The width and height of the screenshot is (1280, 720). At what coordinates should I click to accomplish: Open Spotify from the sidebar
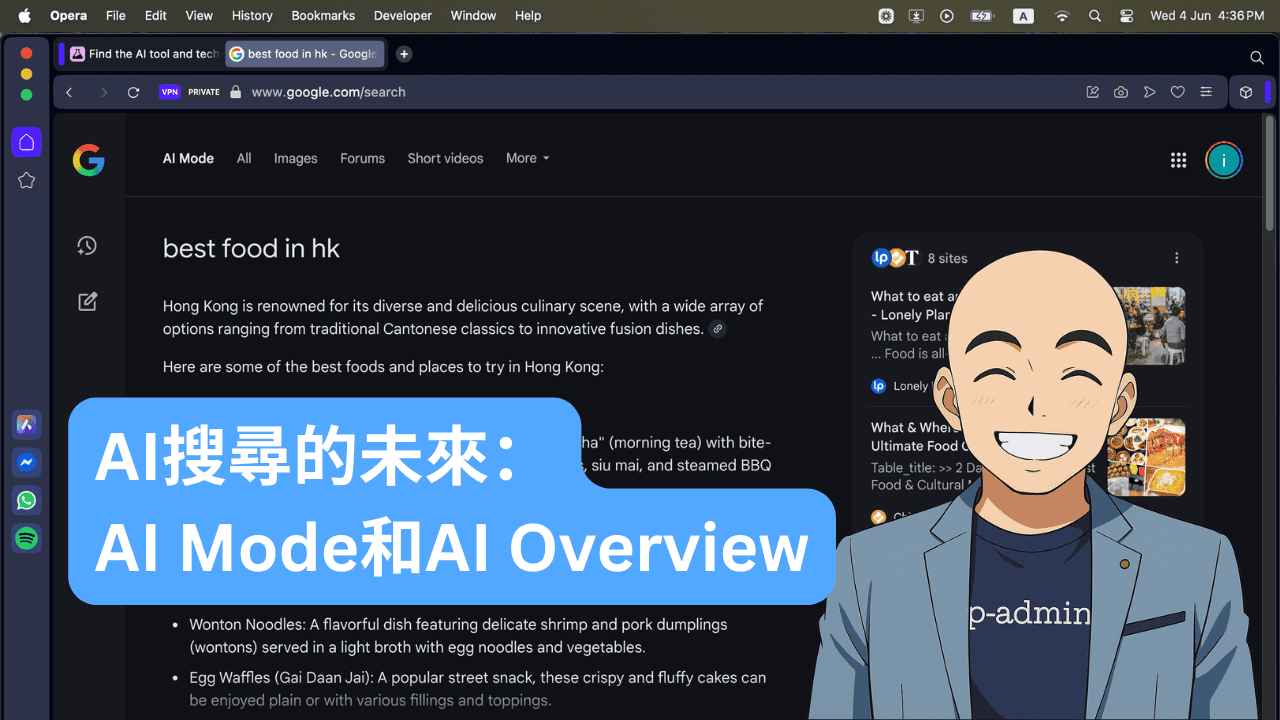(x=26, y=538)
